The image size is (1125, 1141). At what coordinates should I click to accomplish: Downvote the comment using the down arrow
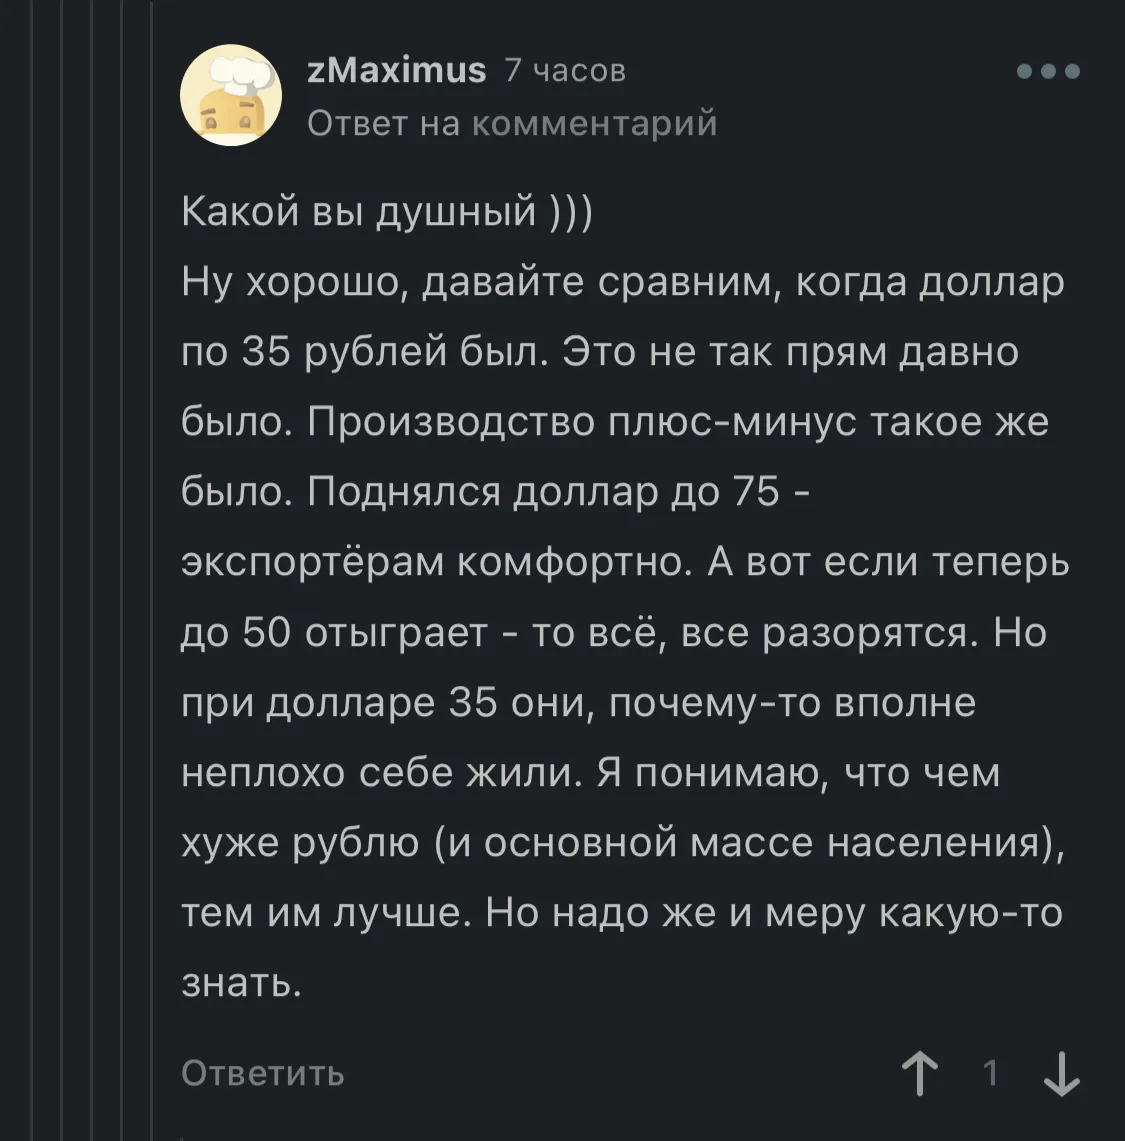pyautogui.click(x=1062, y=1073)
